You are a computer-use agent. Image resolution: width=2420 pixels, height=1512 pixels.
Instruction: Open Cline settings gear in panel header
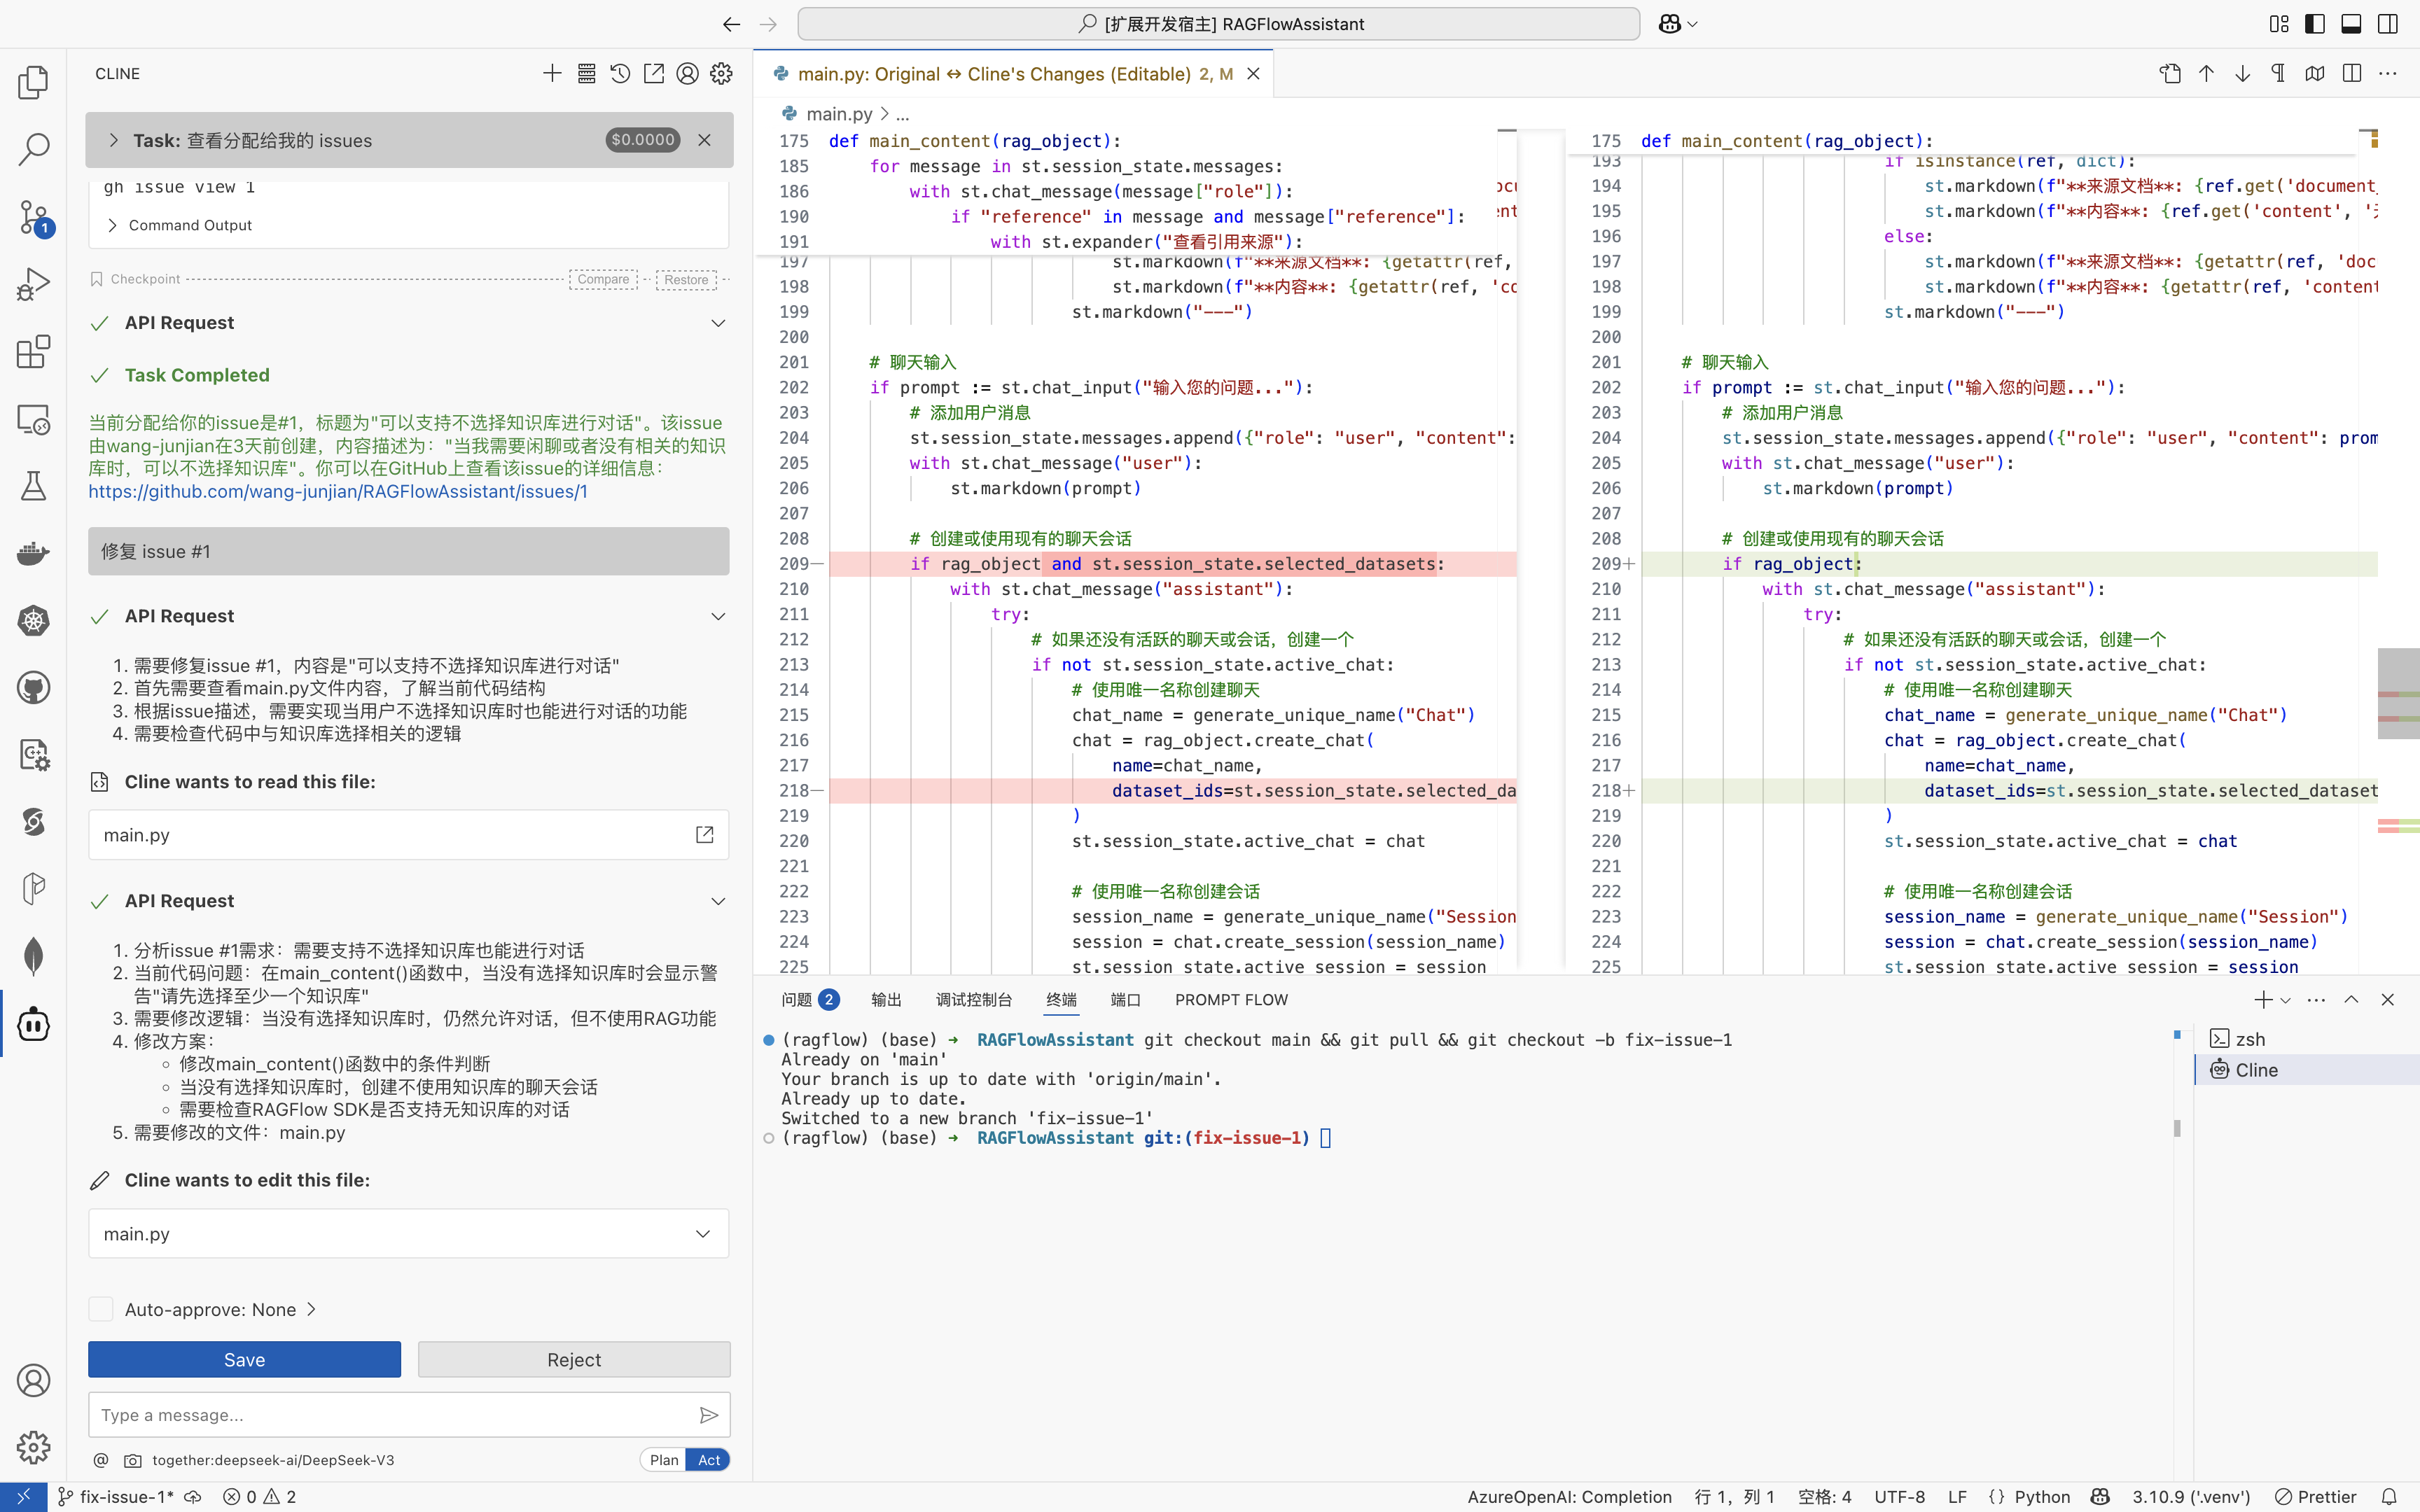721,74
